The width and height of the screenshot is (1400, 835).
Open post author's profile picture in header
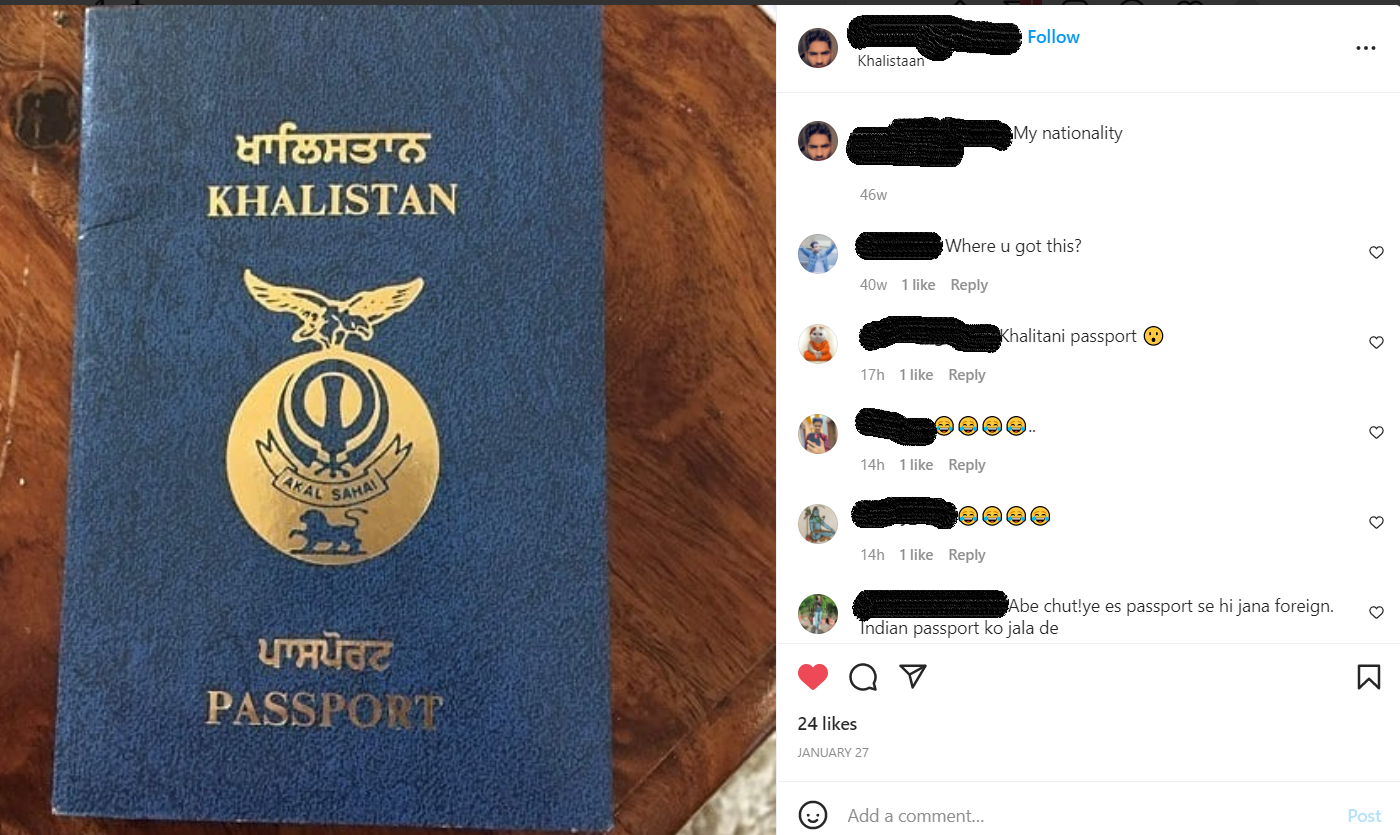tap(818, 48)
